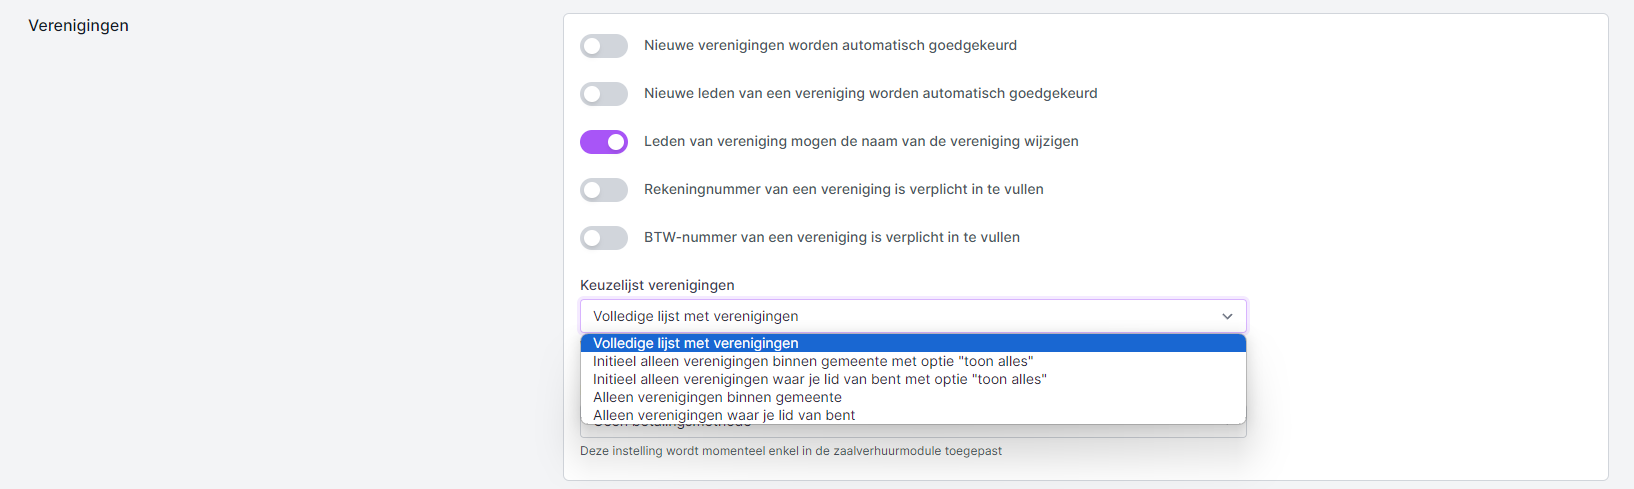
Task: Click label "BTW-nummer van een vereniging is verplicht"
Action: pos(831,238)
